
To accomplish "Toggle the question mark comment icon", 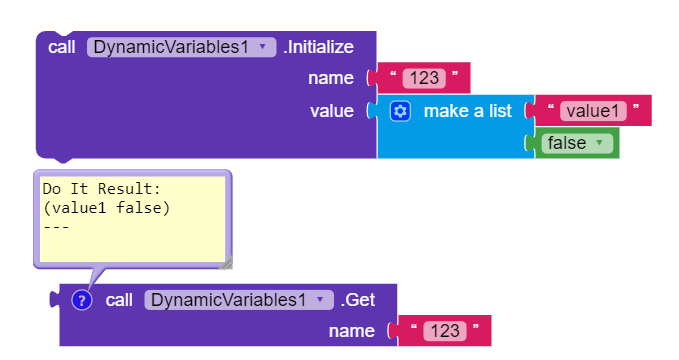I will (x=82, y=300).
